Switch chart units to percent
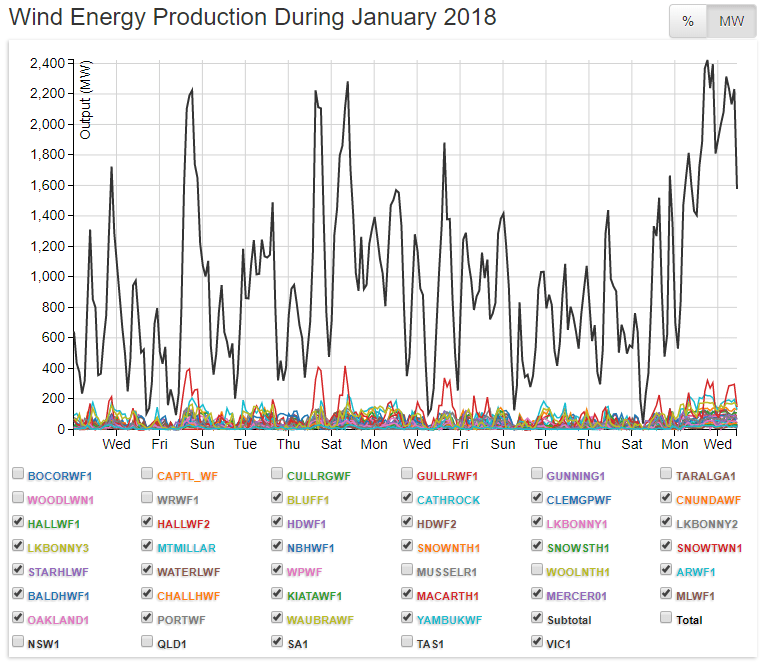Image resolution: width=766 pixels, height=662 pixels. coord(687,22)
